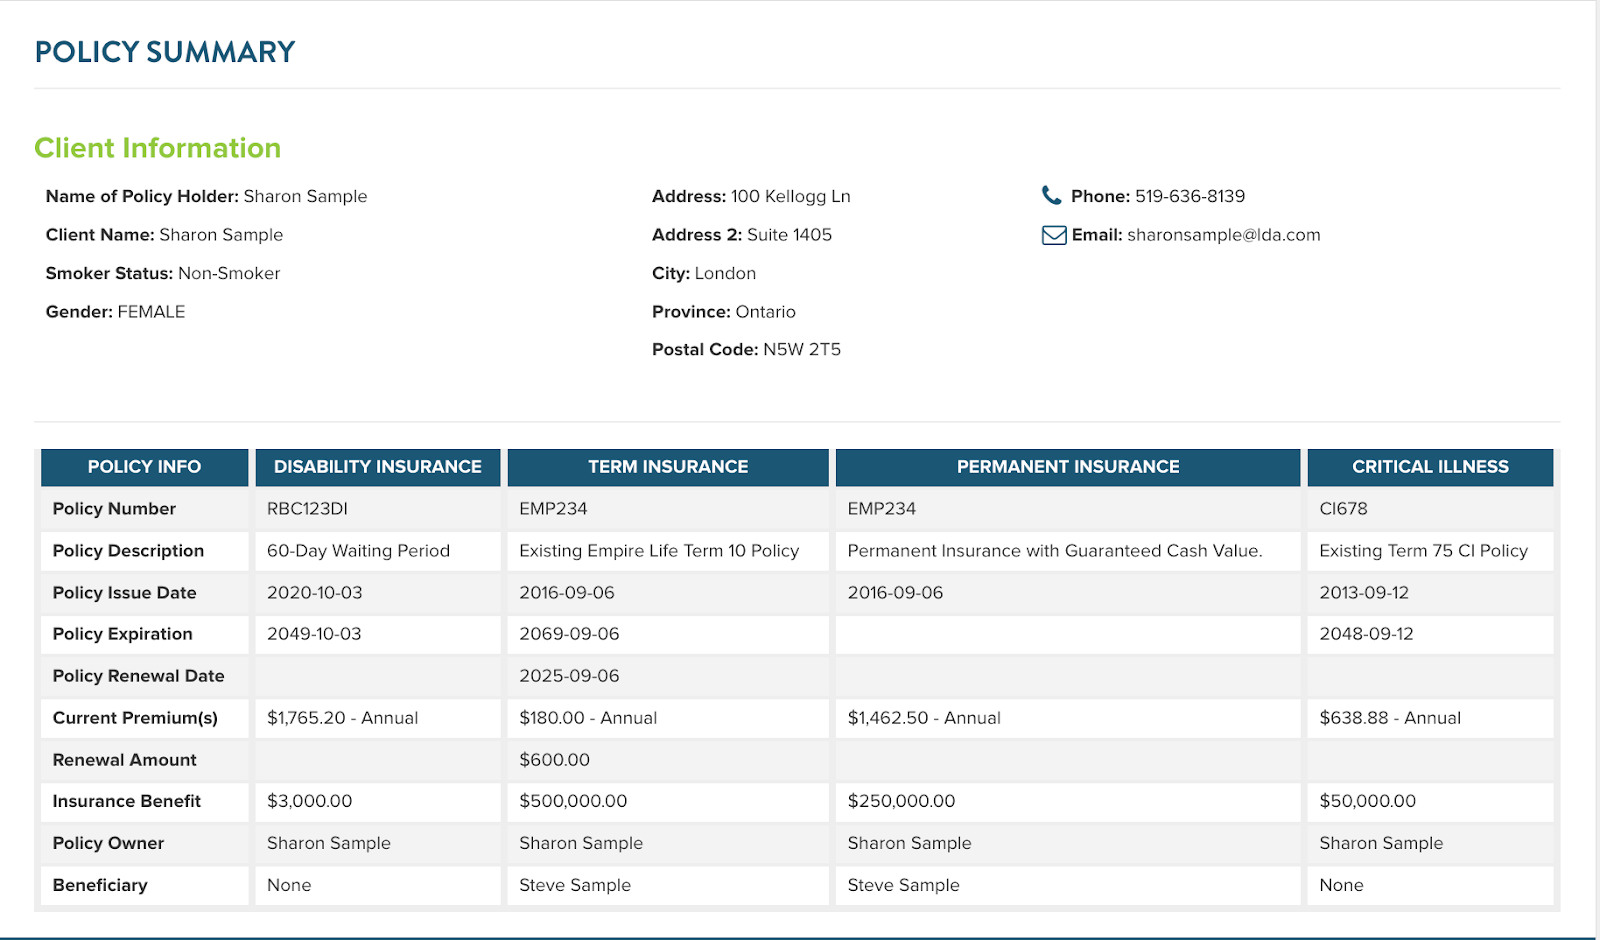Click the phone number 519-636-8139
Screen dimensions: 1600x940
pos(1189,196)
